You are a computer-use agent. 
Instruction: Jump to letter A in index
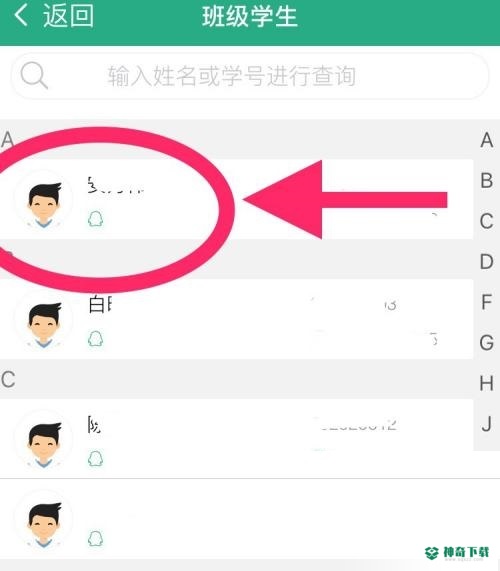(487, 140)
